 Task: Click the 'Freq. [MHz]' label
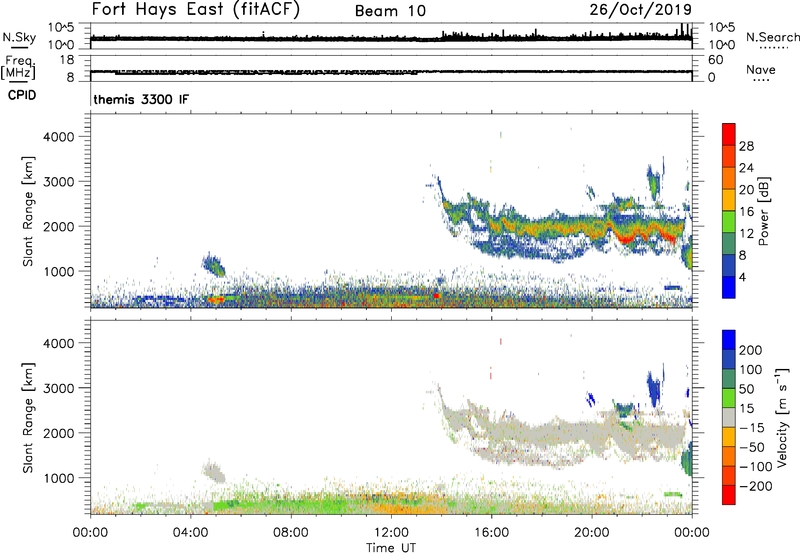(18, 67)
